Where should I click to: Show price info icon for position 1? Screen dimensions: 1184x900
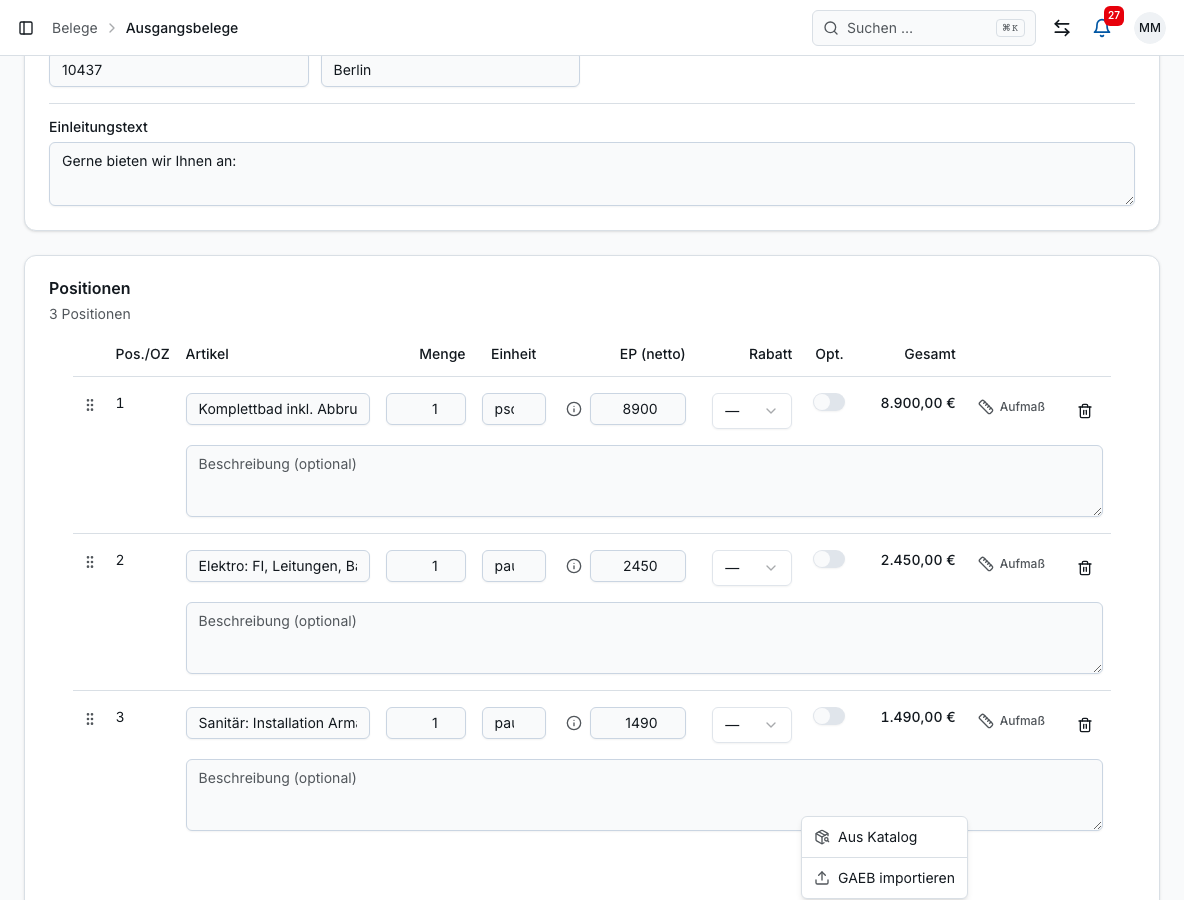point(574,409)
